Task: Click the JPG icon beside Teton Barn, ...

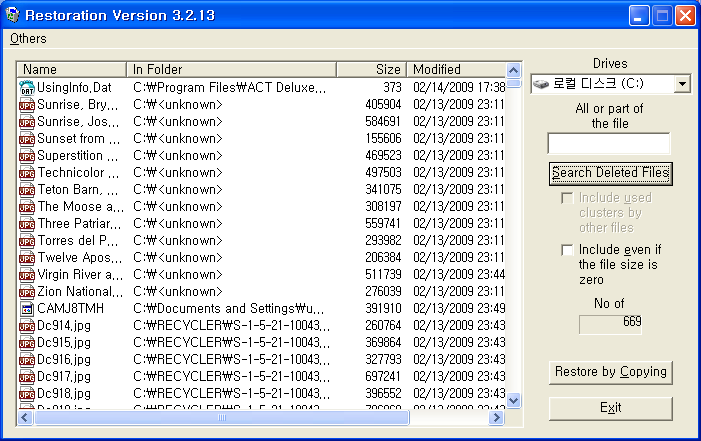Action: click(x=27, y=190)
